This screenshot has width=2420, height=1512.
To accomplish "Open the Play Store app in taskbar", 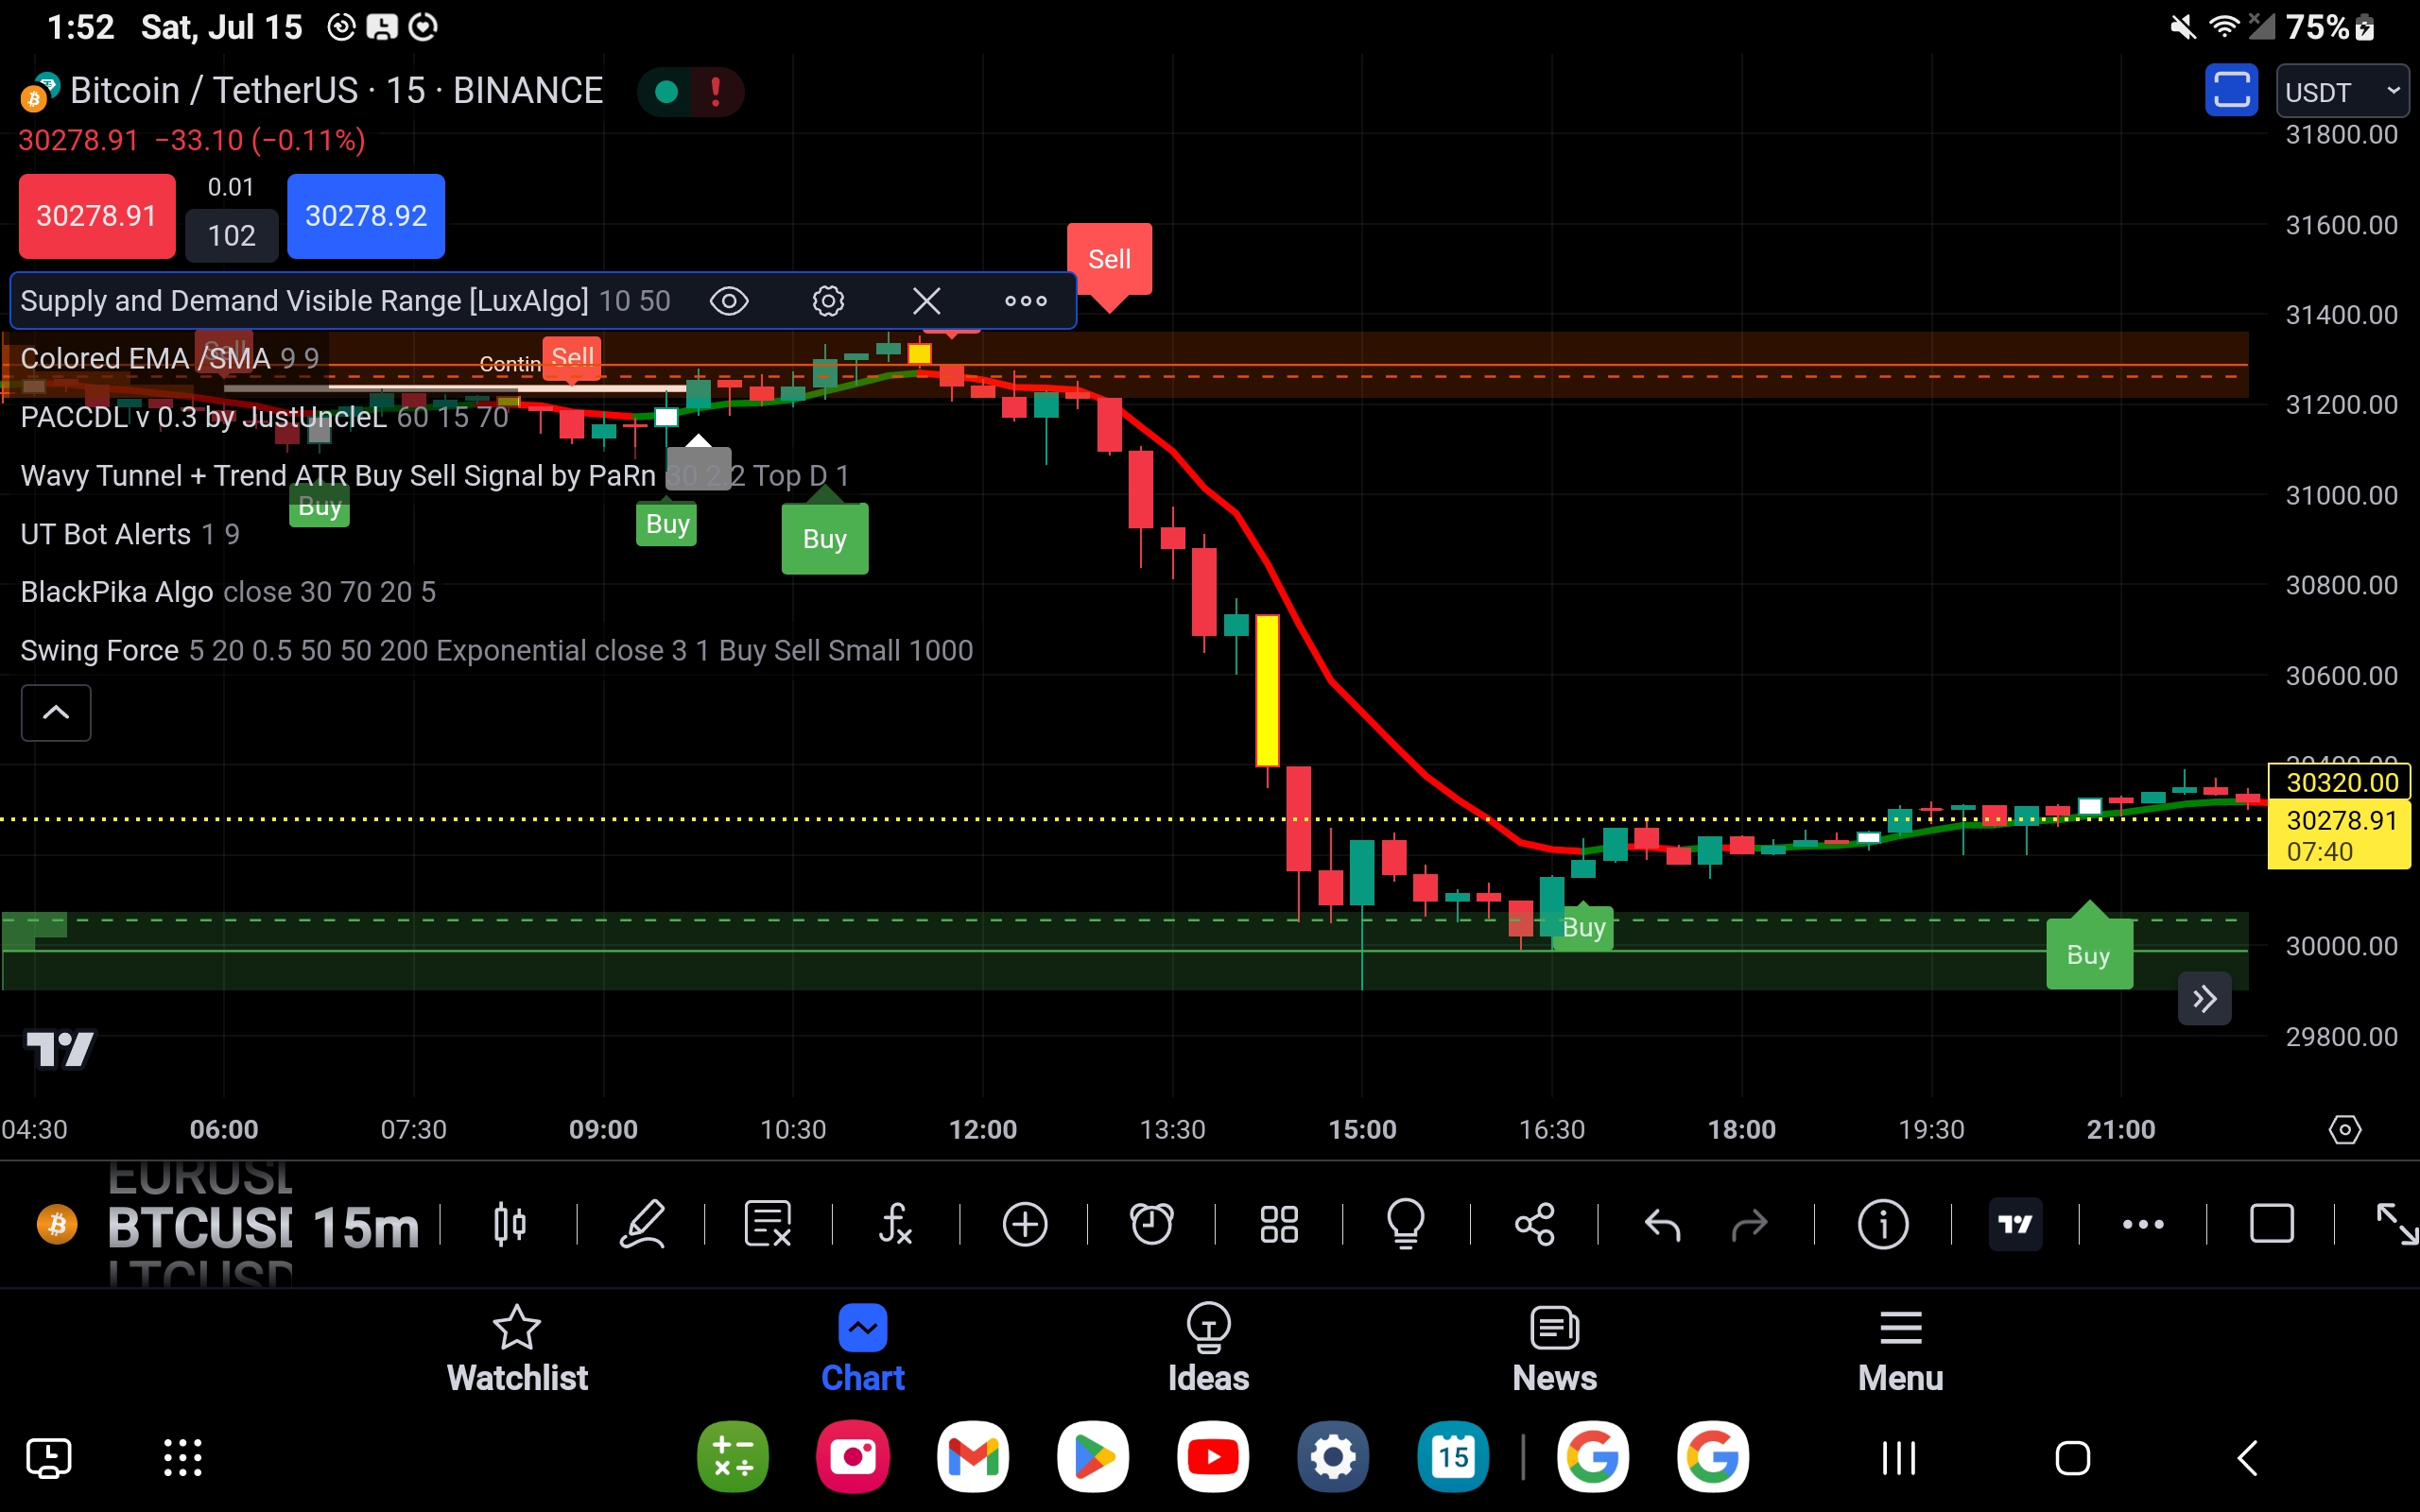I will coord(1093,1457).
